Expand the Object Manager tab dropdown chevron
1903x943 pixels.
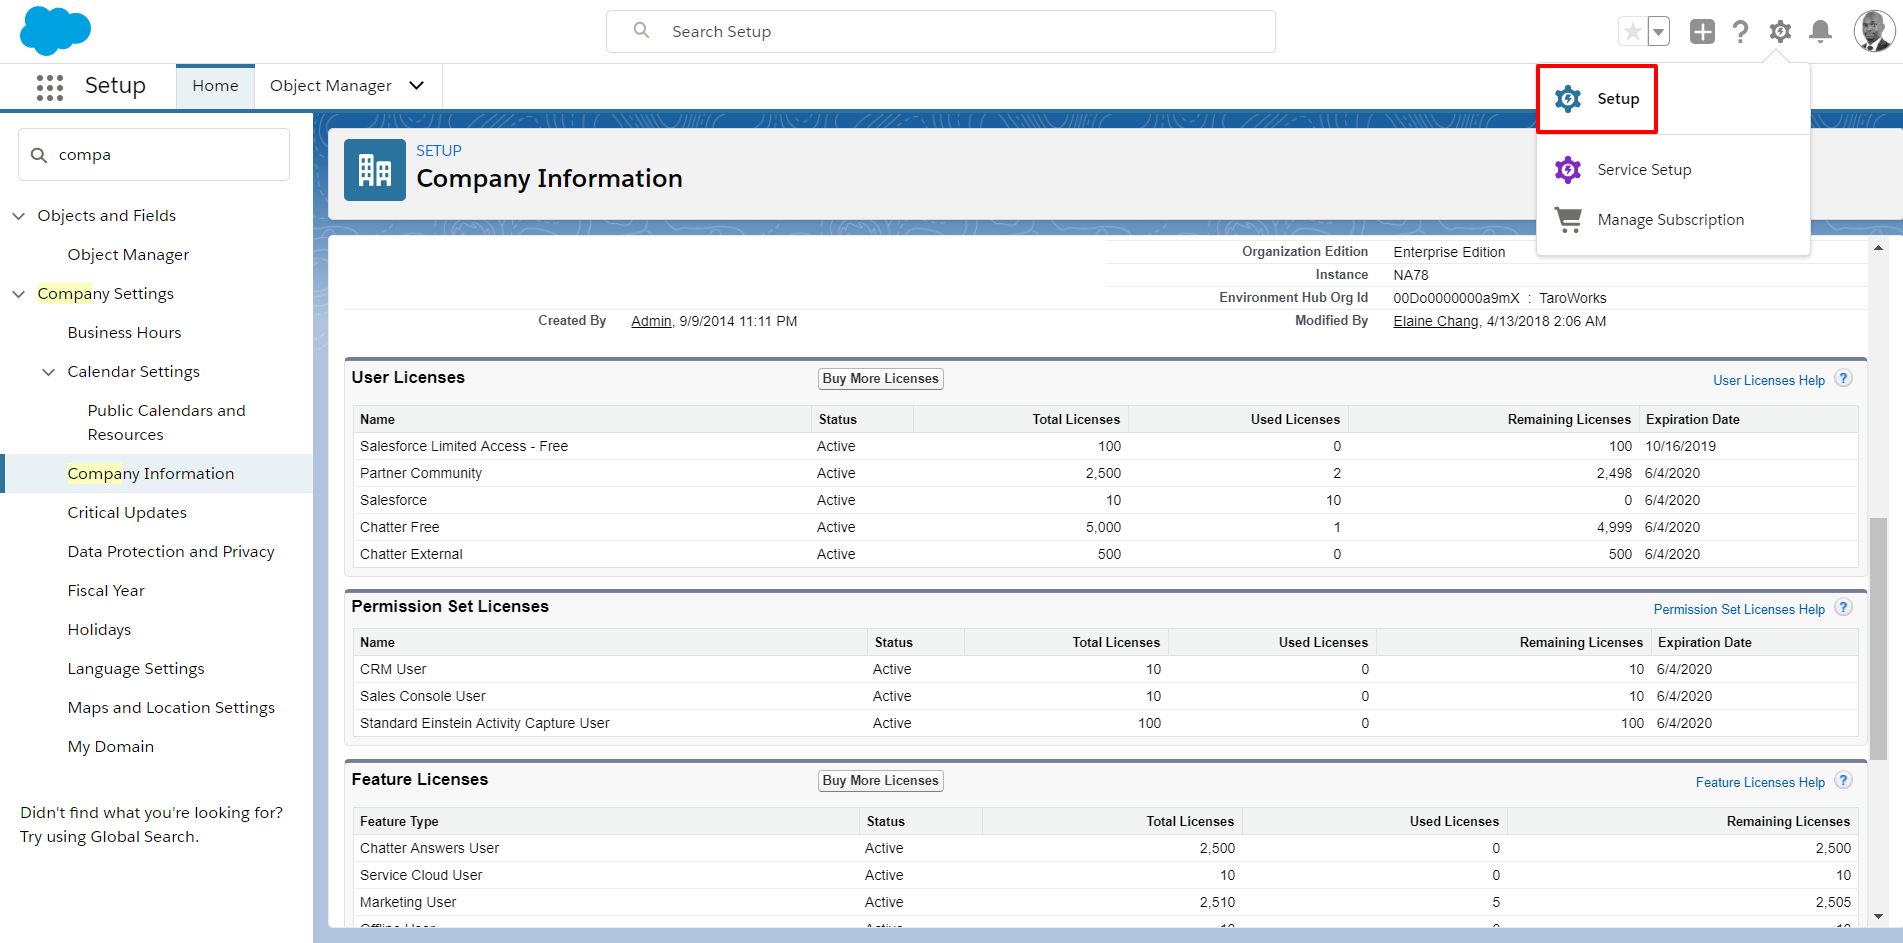(x=417, y=86)
